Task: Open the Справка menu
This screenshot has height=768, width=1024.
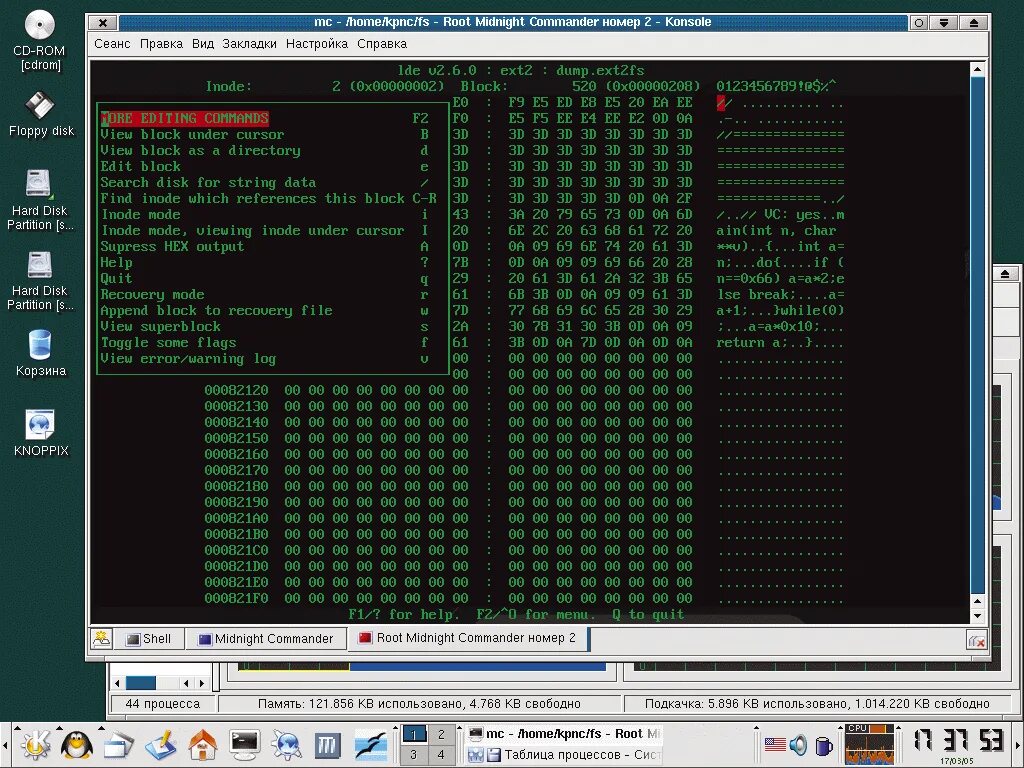Action: pos(382,44)
